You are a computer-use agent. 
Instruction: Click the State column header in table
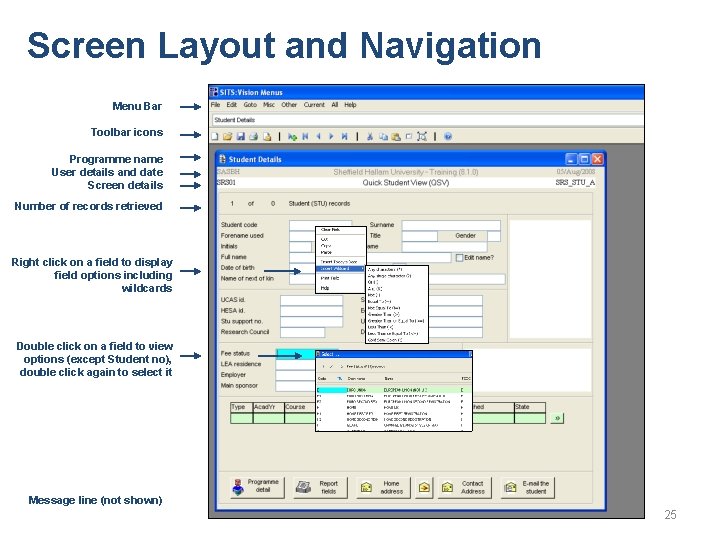coord(530,407)
